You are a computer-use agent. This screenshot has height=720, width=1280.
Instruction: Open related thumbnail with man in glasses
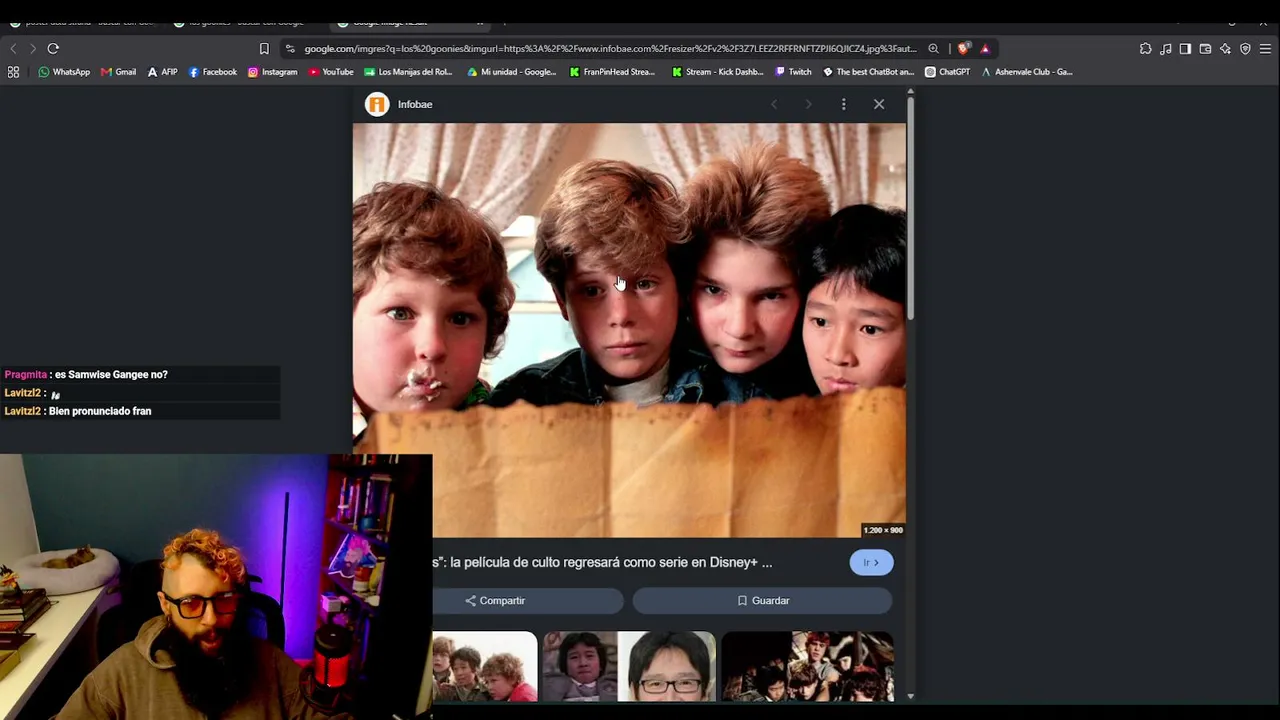tap(629, 666)
